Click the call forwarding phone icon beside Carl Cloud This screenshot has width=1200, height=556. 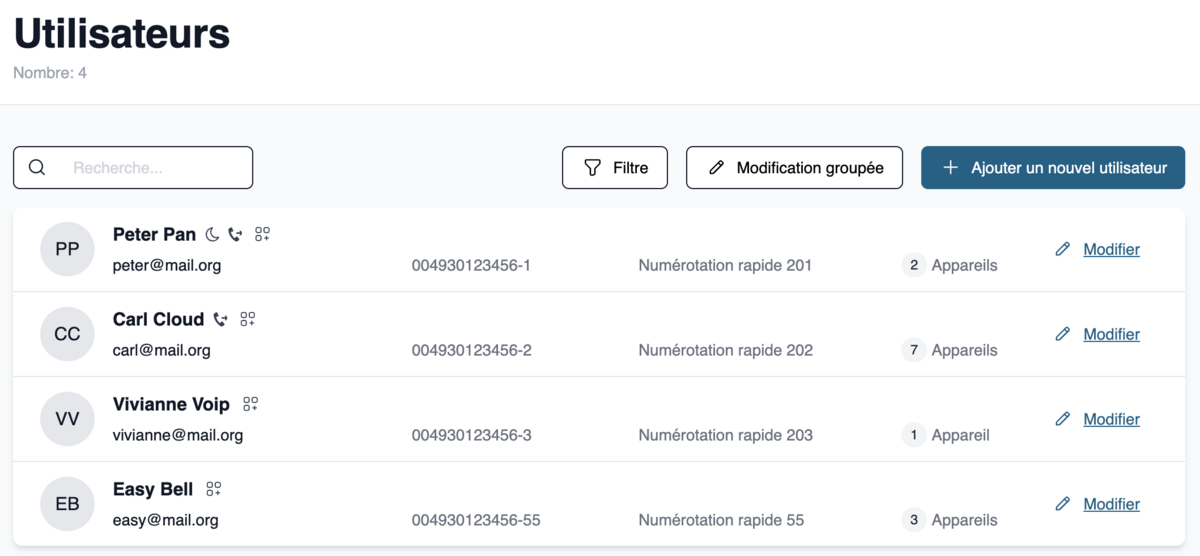(220, 320)
